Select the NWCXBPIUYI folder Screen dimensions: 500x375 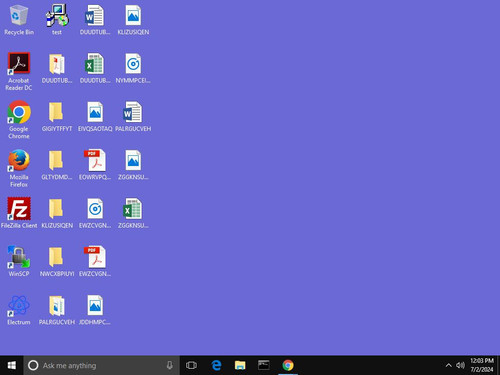57,262
